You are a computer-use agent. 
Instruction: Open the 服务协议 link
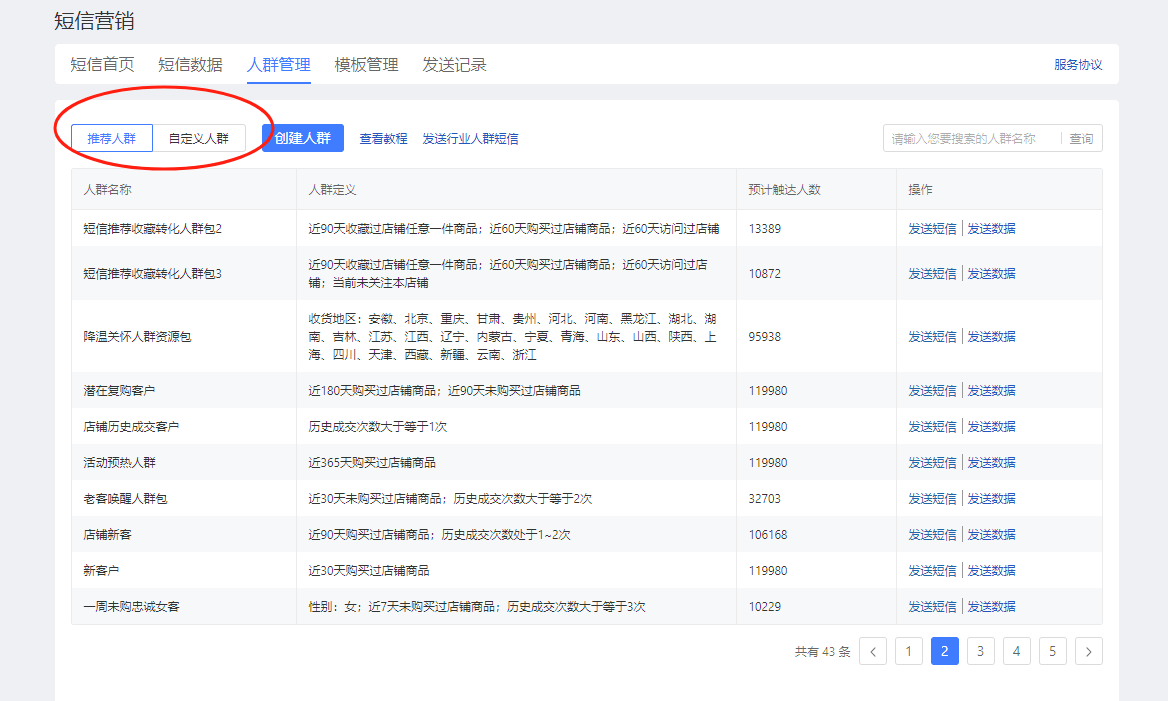pyautogui.click(x=1078, y=65)
